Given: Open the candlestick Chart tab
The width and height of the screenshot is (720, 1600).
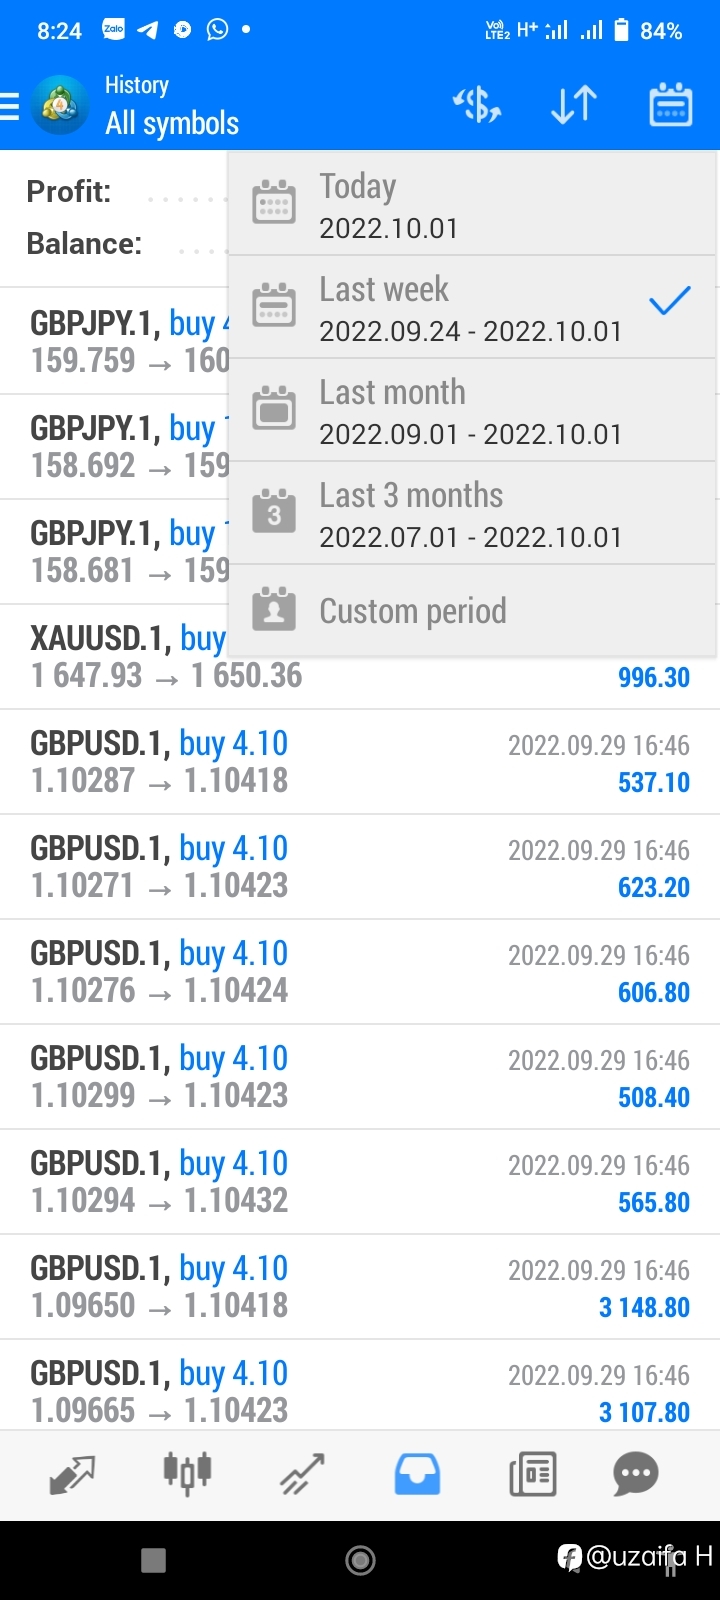Looking at the screenshot, I should (187, 1473).
